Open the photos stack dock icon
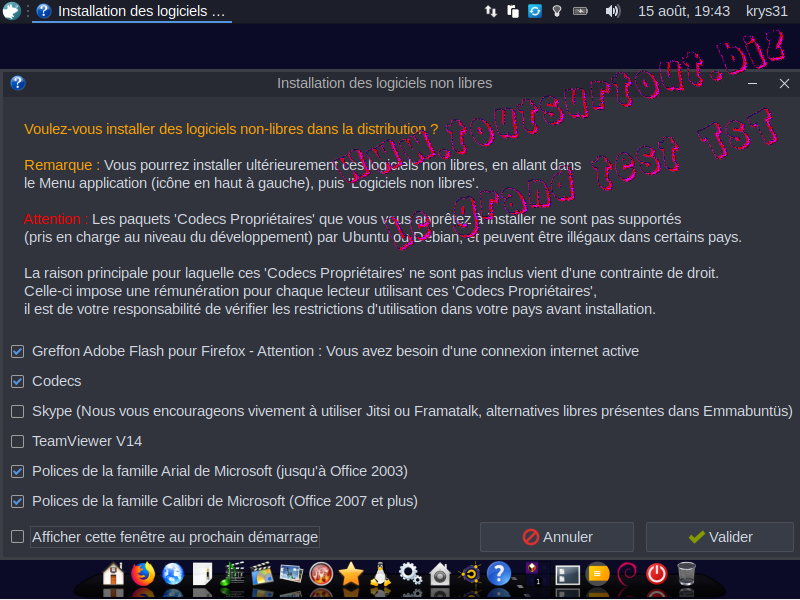The height and width of the screenshot is (600, 800). [x=291, y=574]
